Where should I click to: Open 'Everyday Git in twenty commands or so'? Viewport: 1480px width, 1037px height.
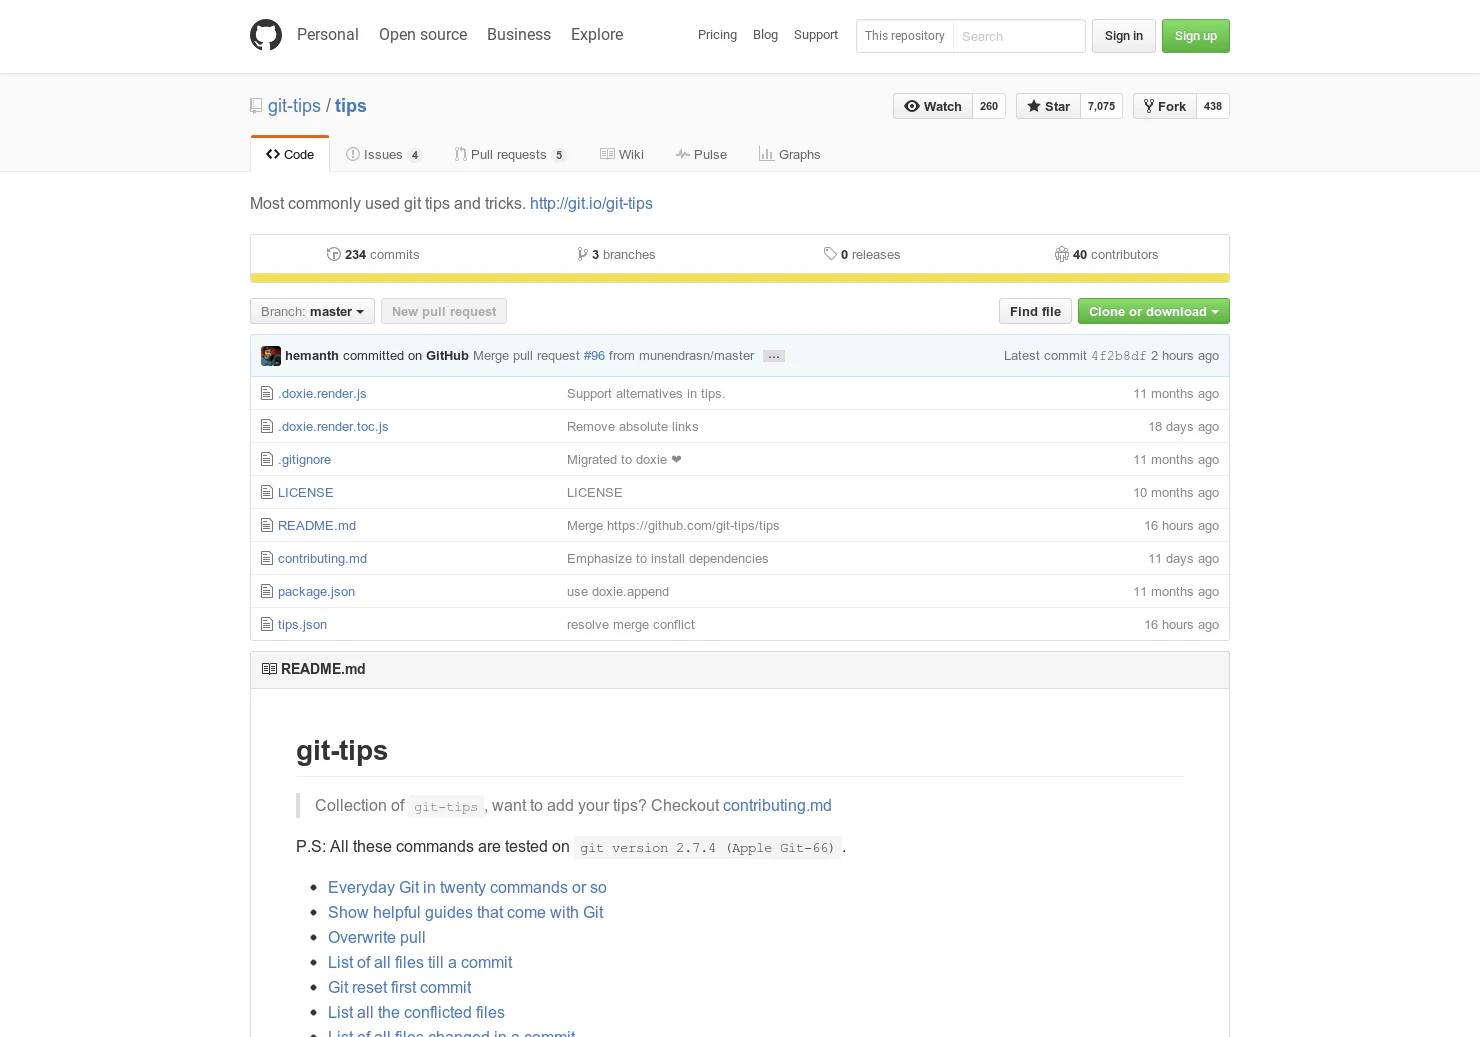click(x=467, y=887)
